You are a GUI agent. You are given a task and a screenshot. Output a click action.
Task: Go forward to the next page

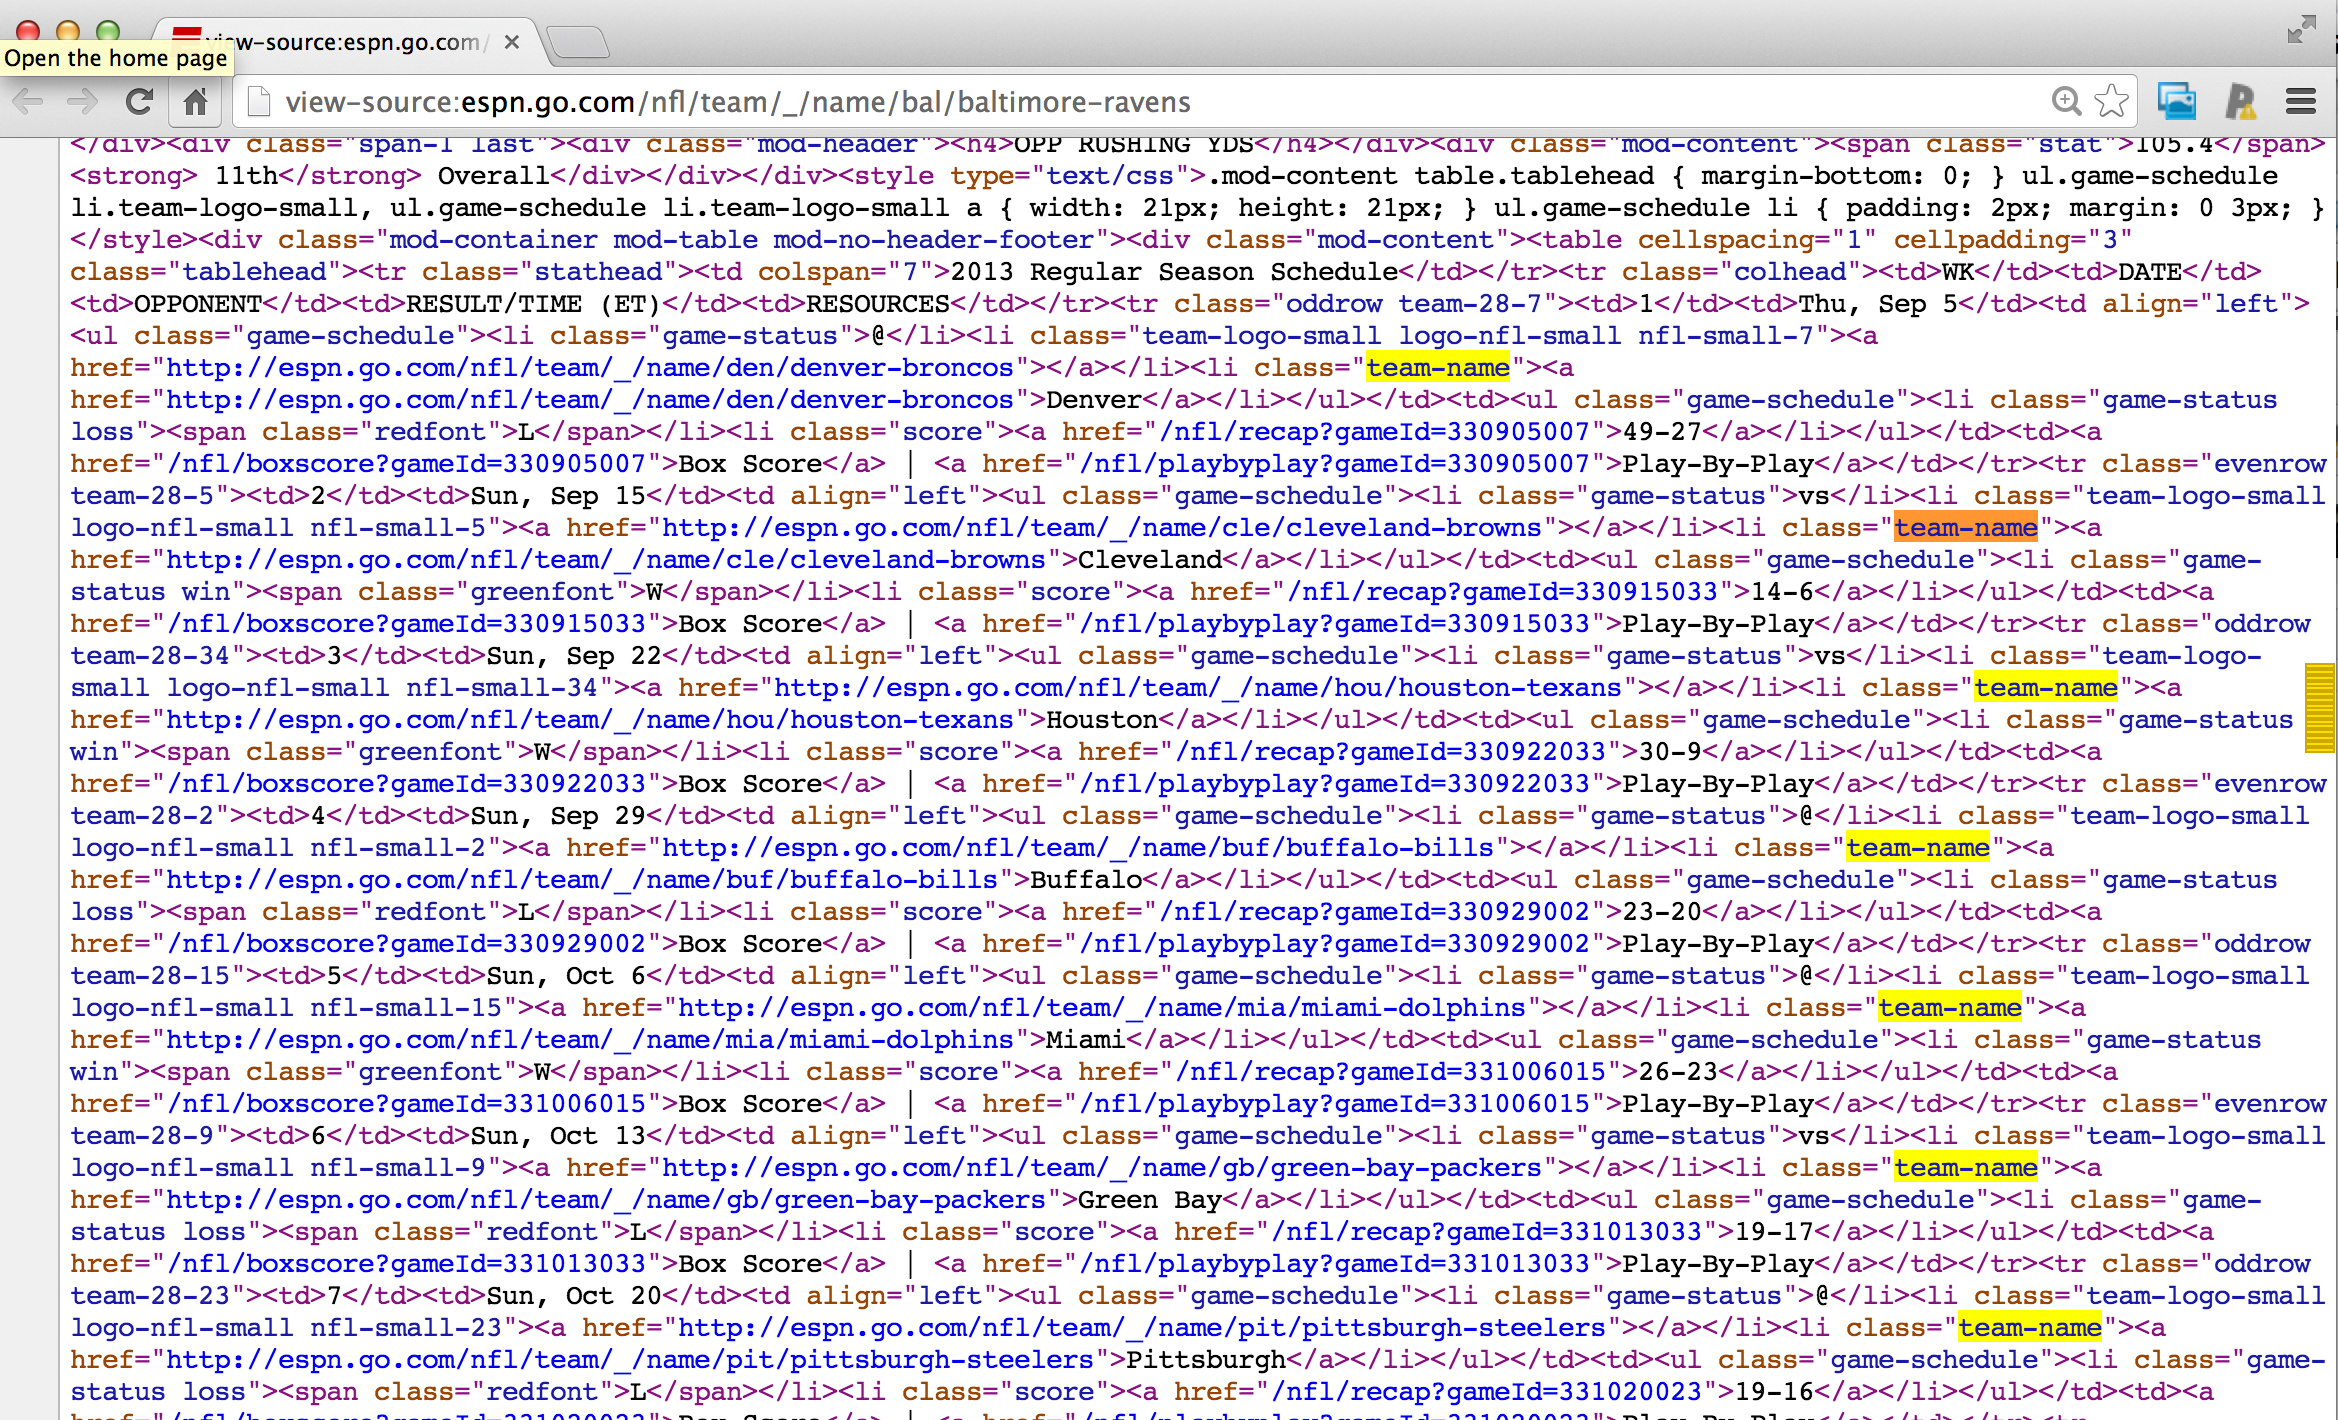tap(82, 102)
